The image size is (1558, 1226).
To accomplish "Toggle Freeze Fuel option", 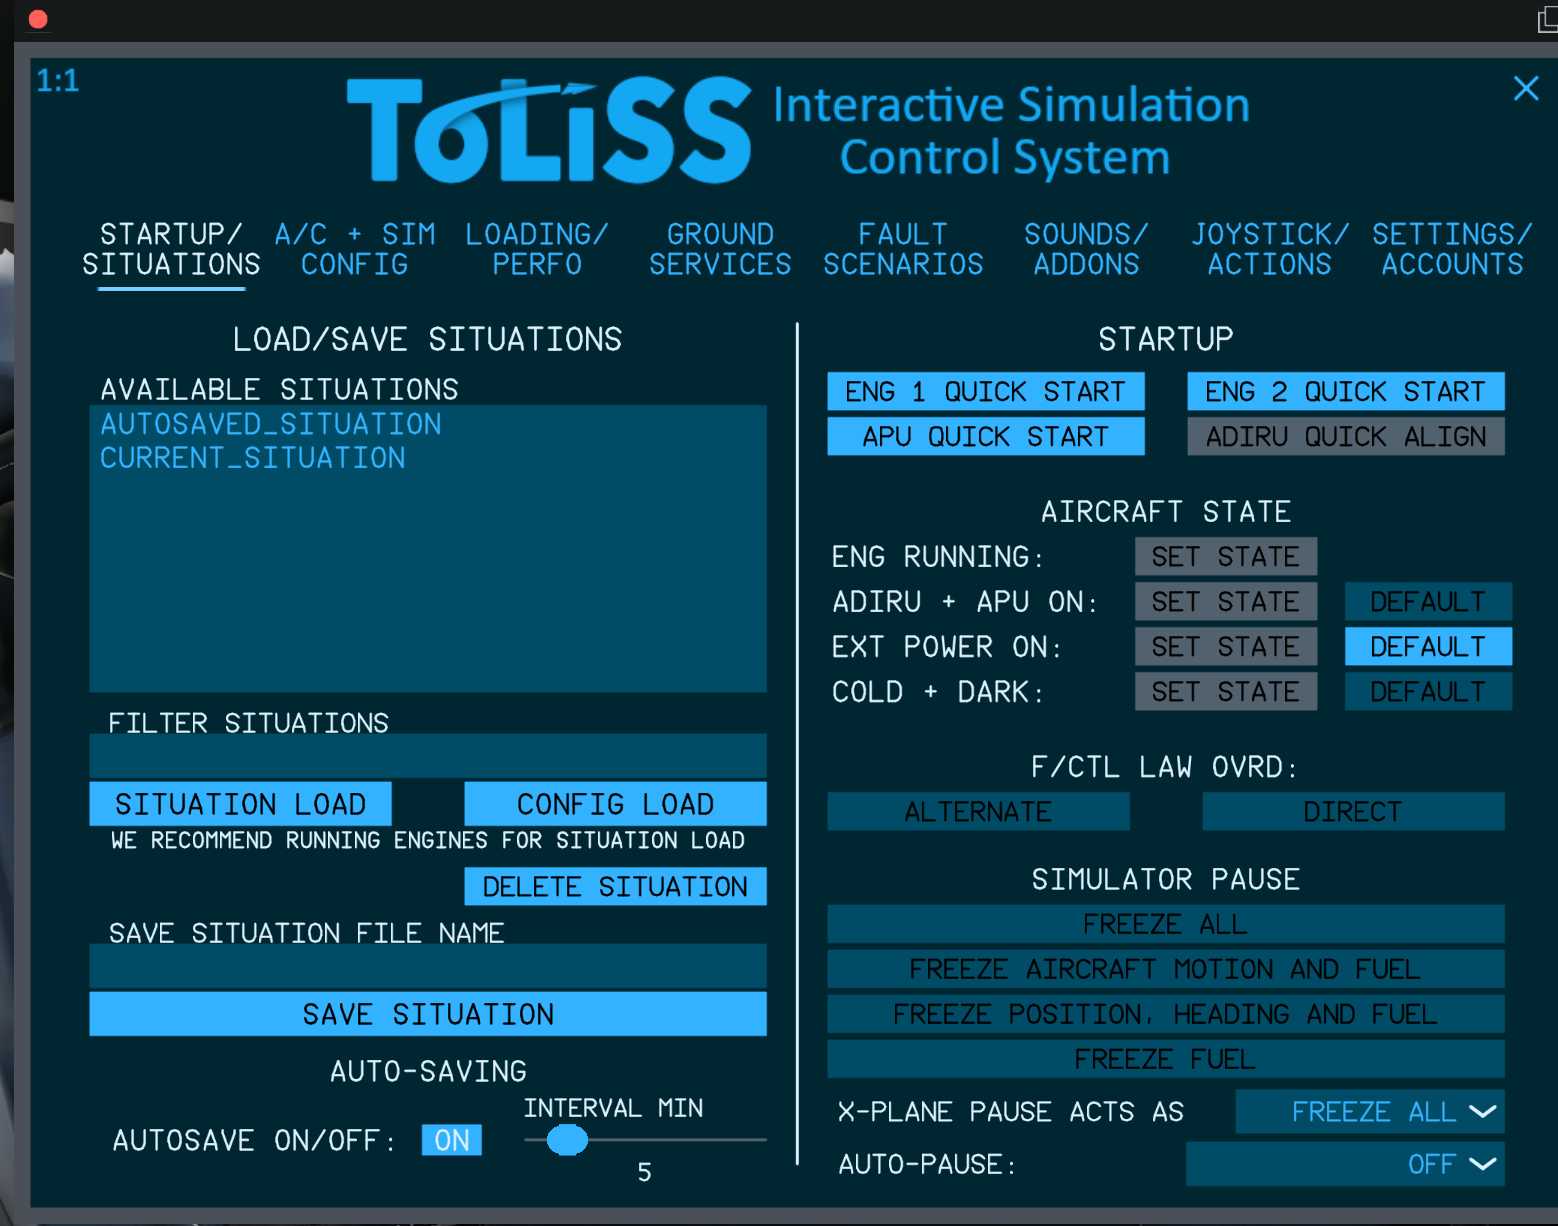I will 1166,1059.
